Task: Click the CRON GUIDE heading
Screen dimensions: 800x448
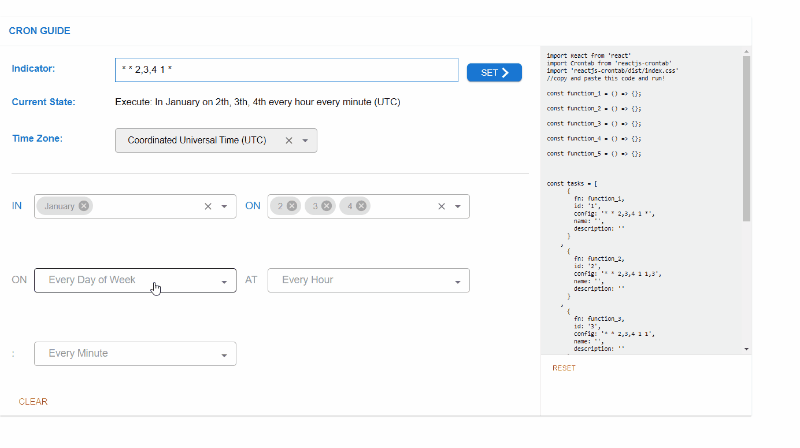Action: pos(40,31)
